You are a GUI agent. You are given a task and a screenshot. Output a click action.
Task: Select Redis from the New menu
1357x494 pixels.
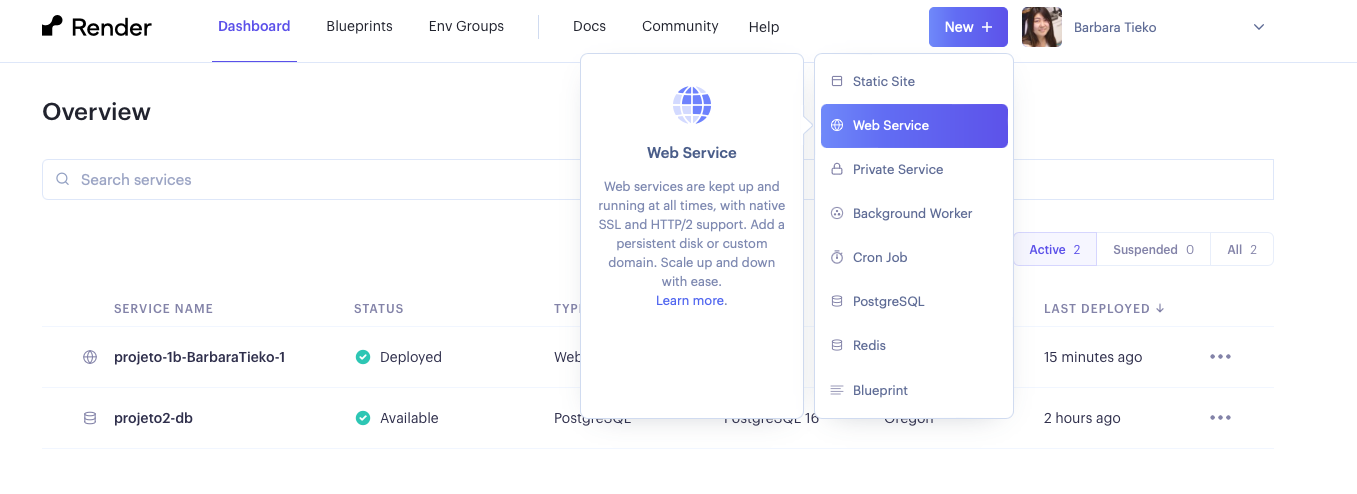click(x=914, y=345)
